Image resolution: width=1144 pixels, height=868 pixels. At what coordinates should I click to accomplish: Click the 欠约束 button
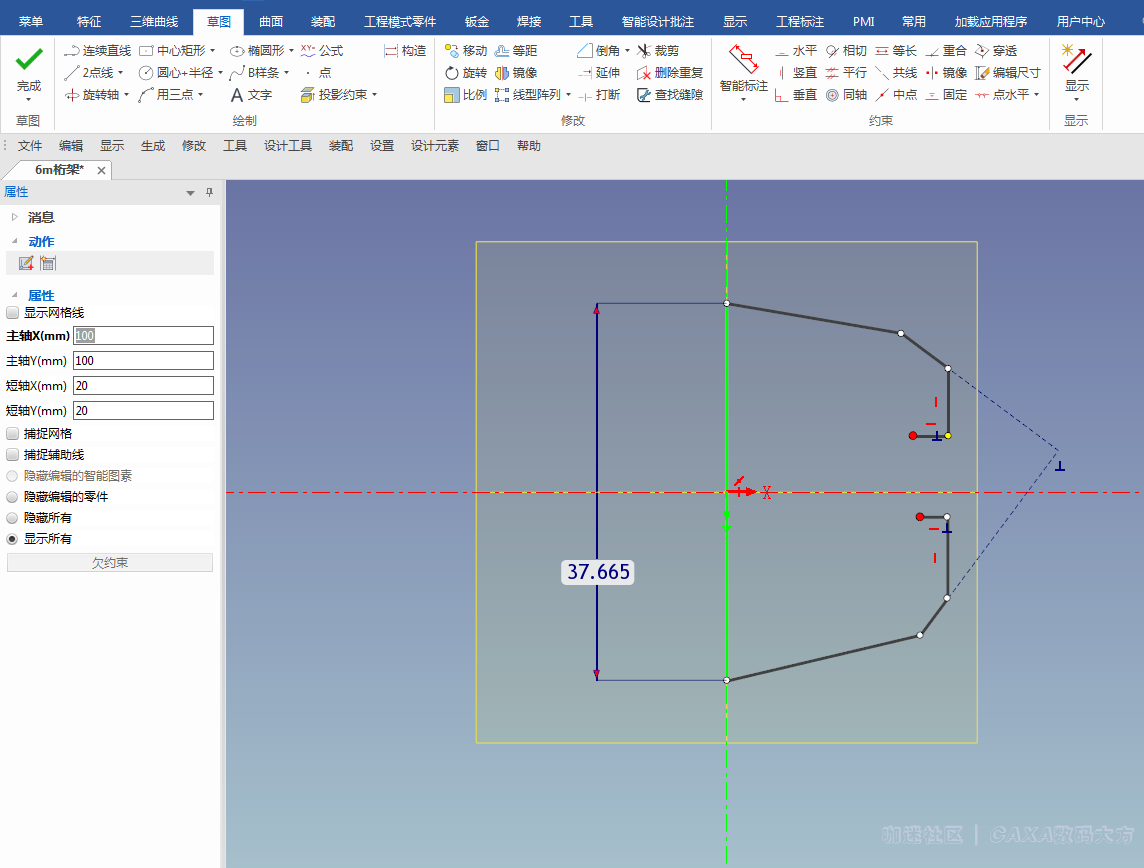[110, 563]
